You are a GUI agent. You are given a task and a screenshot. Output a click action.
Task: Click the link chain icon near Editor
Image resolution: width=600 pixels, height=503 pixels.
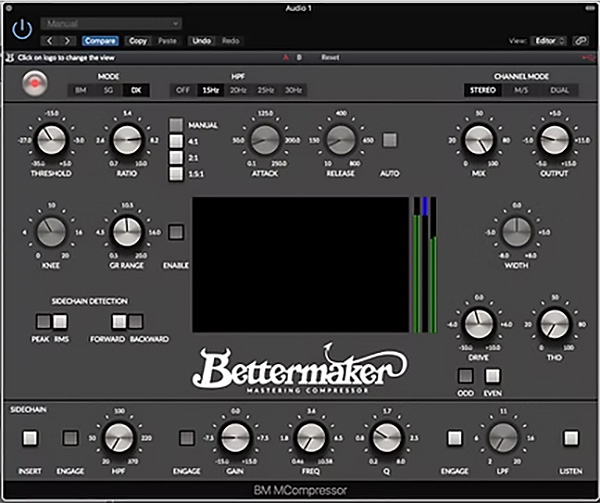pos(580,41)
